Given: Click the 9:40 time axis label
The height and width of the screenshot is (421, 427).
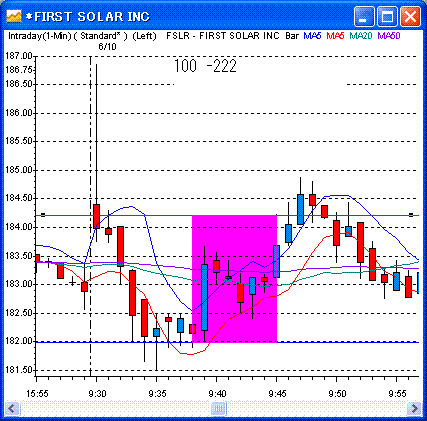Looking at the screenshot, I should point(218,394).
